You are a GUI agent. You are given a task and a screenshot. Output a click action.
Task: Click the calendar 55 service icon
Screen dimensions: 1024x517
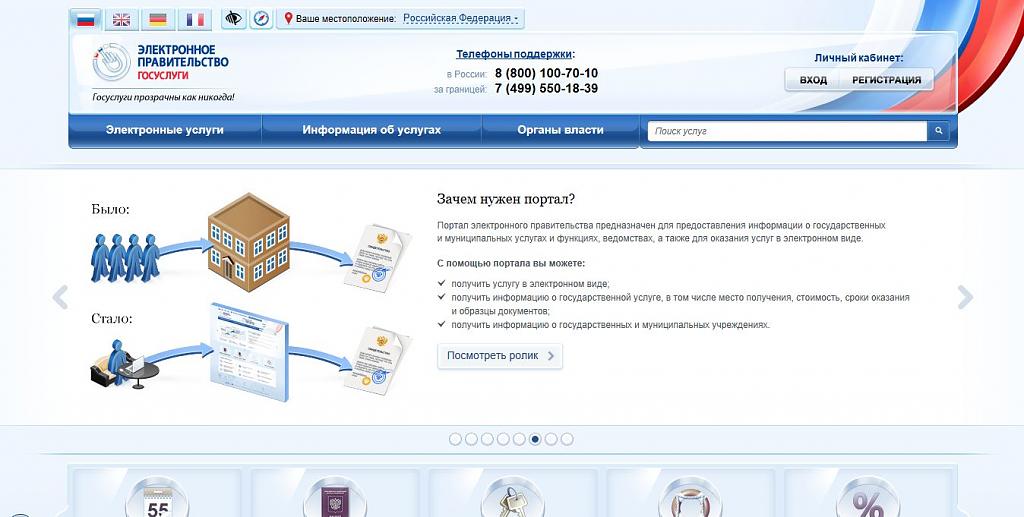tap(157, 497)
